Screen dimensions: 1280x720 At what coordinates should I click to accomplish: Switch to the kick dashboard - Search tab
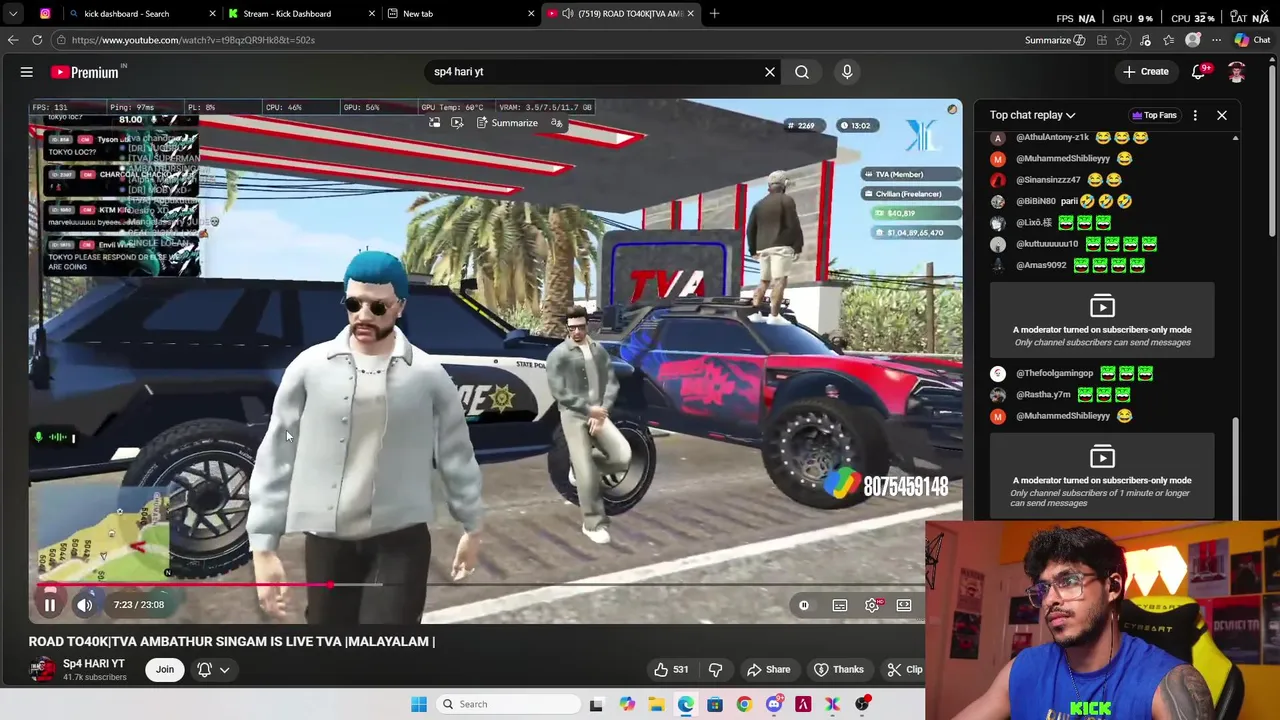[x=141, y=14]
